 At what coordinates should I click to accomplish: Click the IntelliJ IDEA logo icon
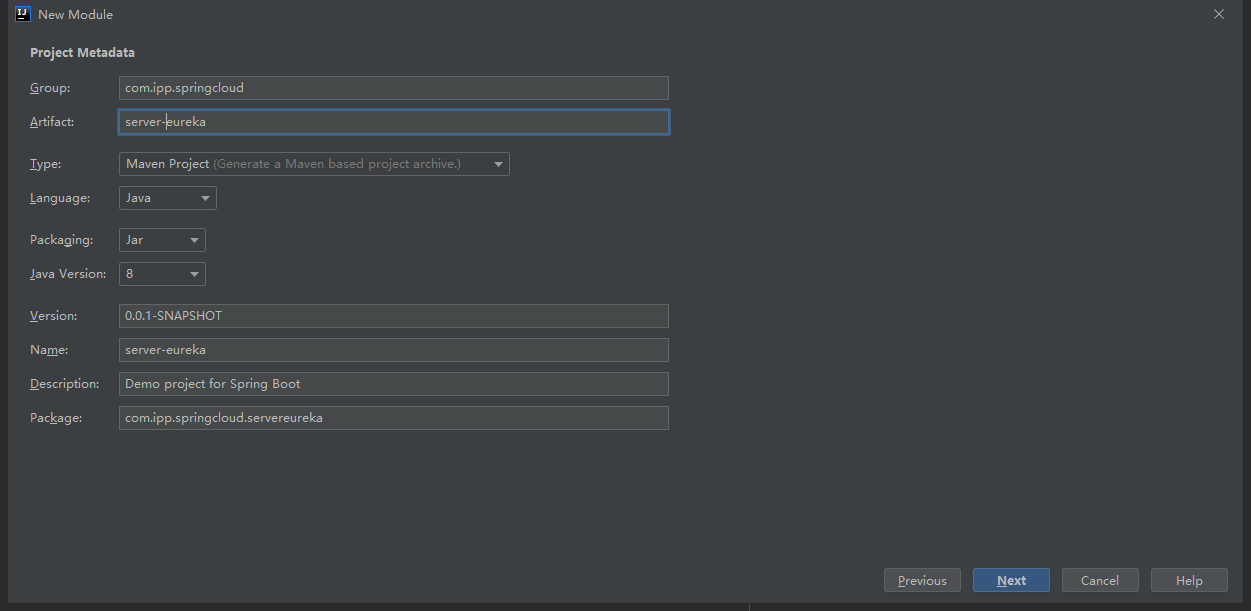point(23,14)
